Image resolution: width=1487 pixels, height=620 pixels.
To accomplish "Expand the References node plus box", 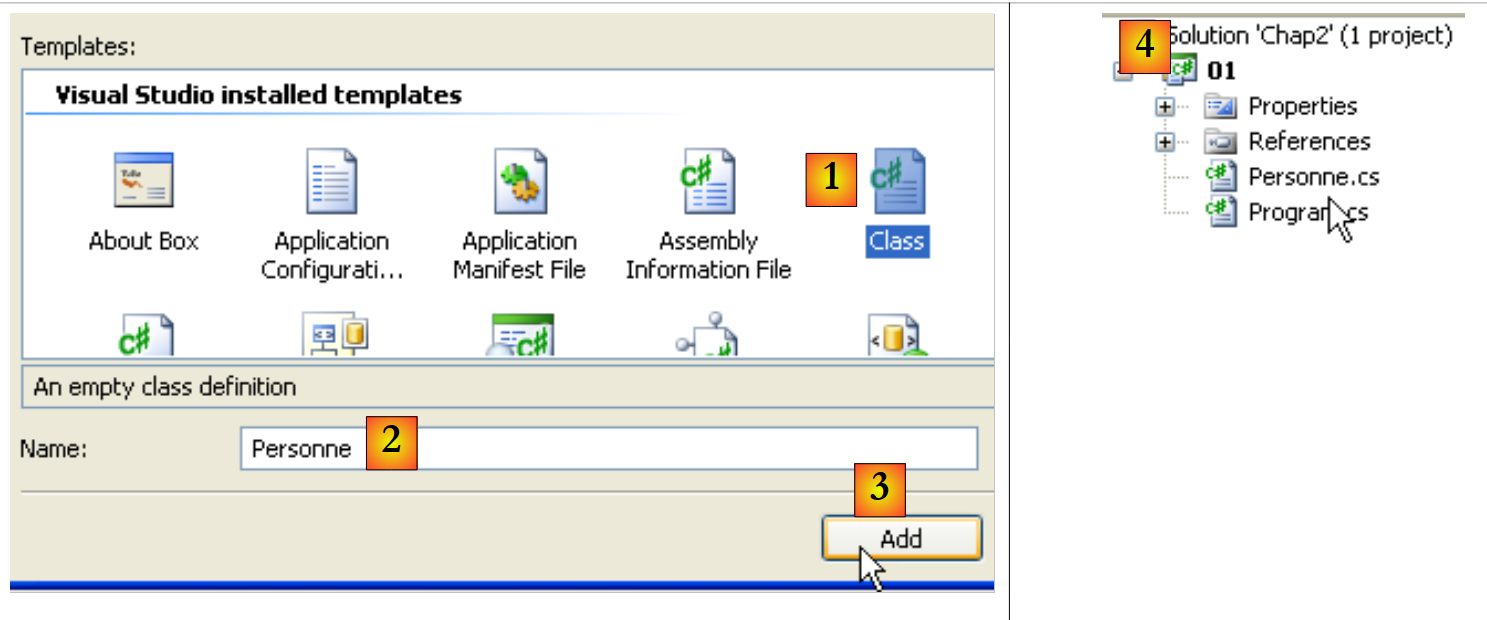I will pos(1164,141).
